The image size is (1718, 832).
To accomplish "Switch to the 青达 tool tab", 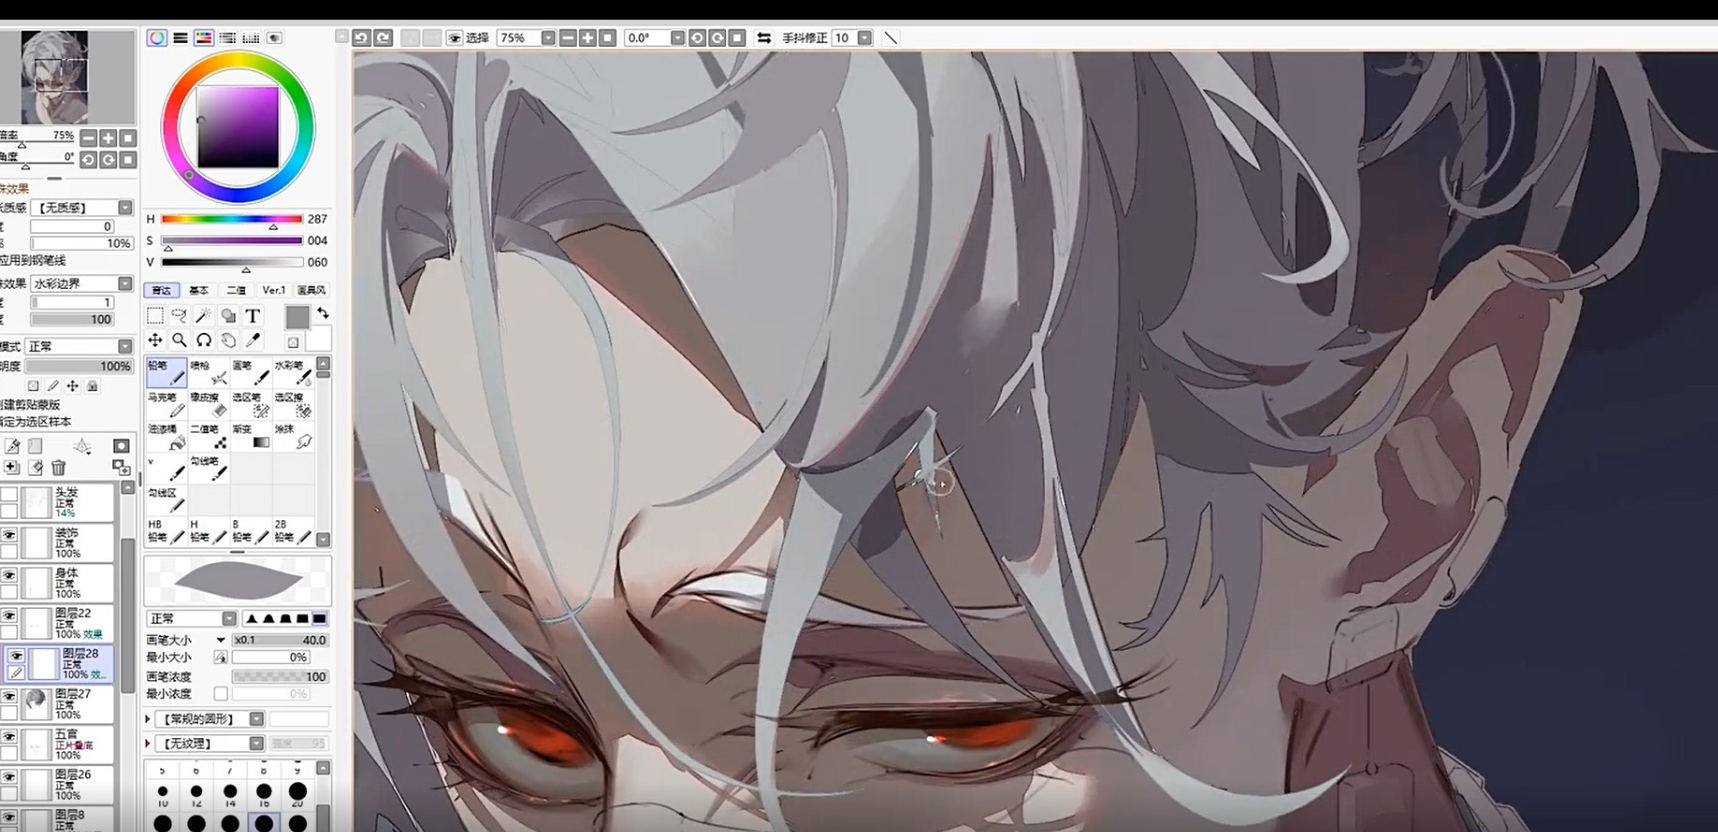I will point(161,290).
